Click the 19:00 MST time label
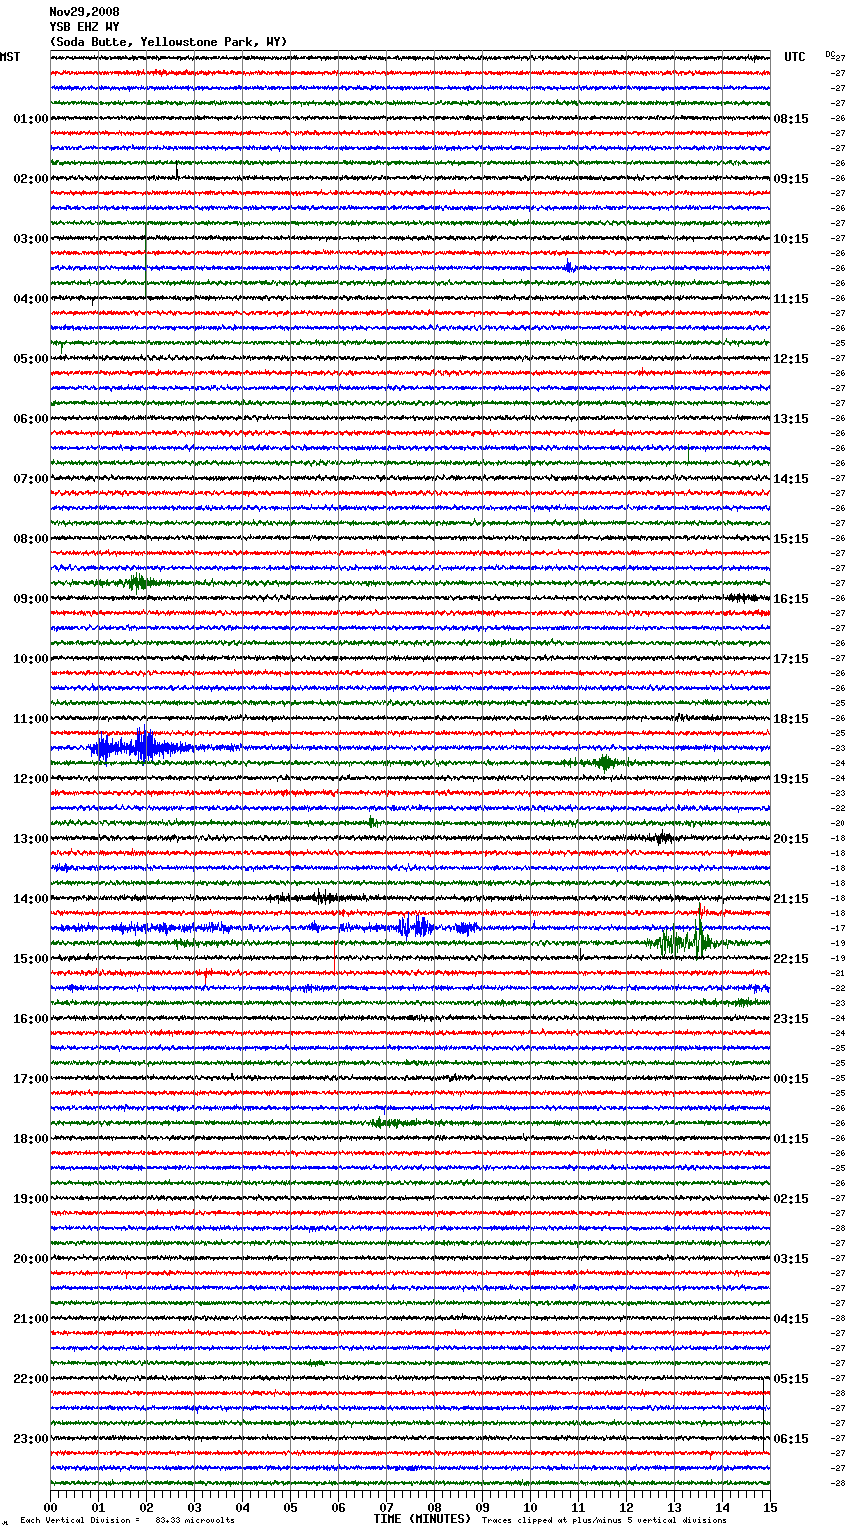This screenshot has height=1534, width=850. click(x=30, y=1199)
